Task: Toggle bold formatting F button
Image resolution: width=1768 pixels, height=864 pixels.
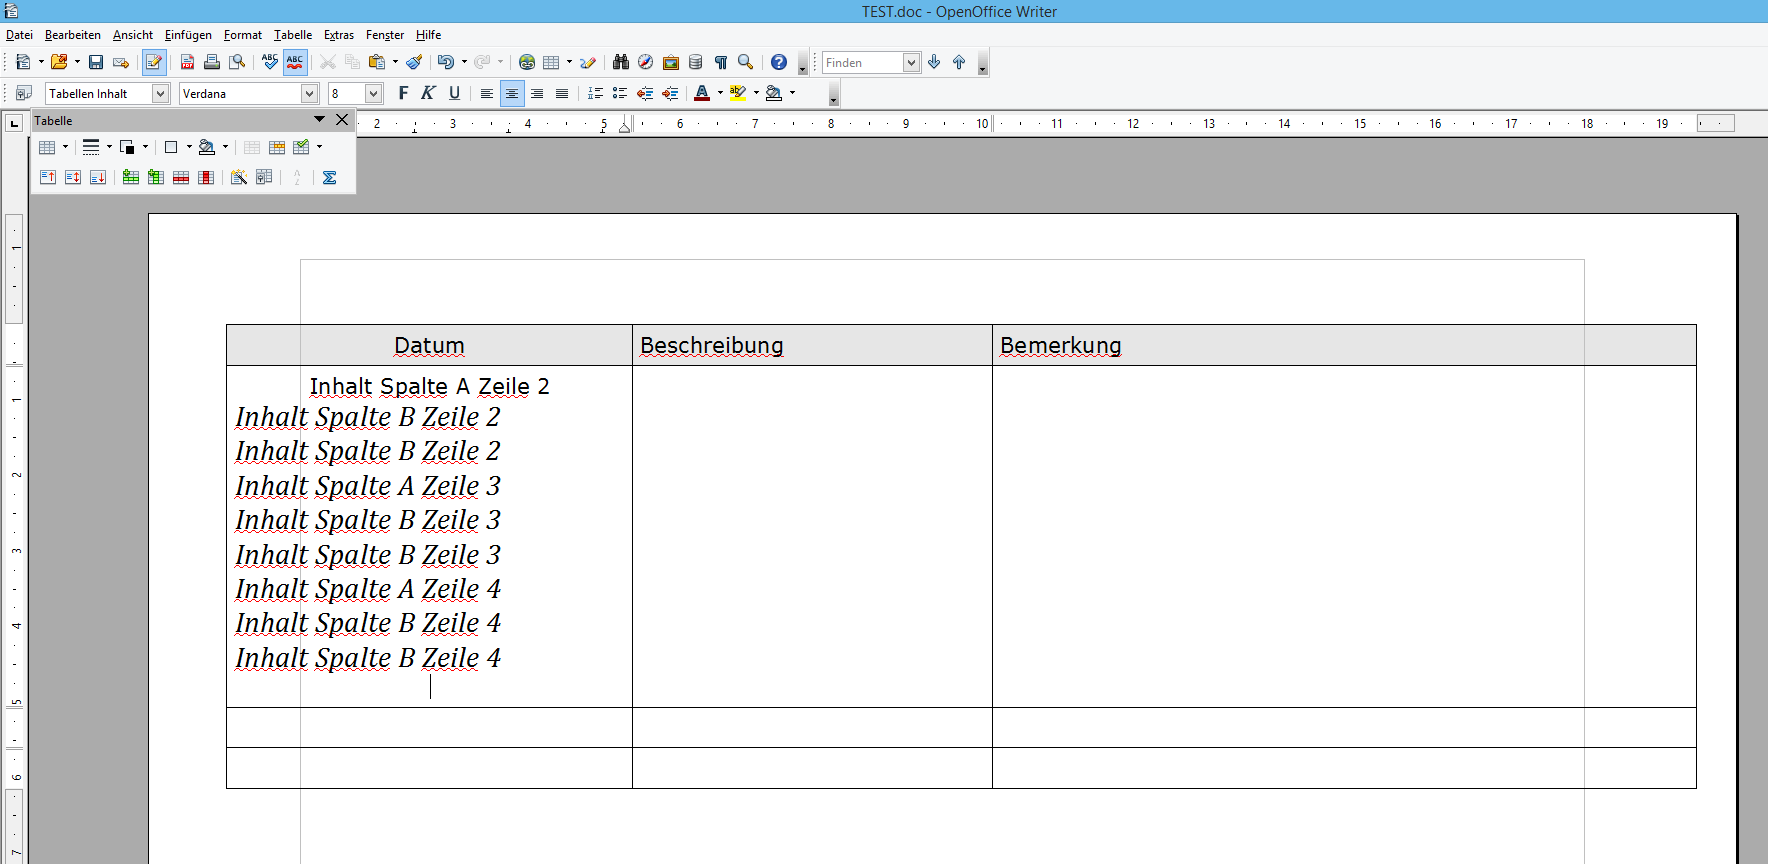Action: (x=403, y=94)
